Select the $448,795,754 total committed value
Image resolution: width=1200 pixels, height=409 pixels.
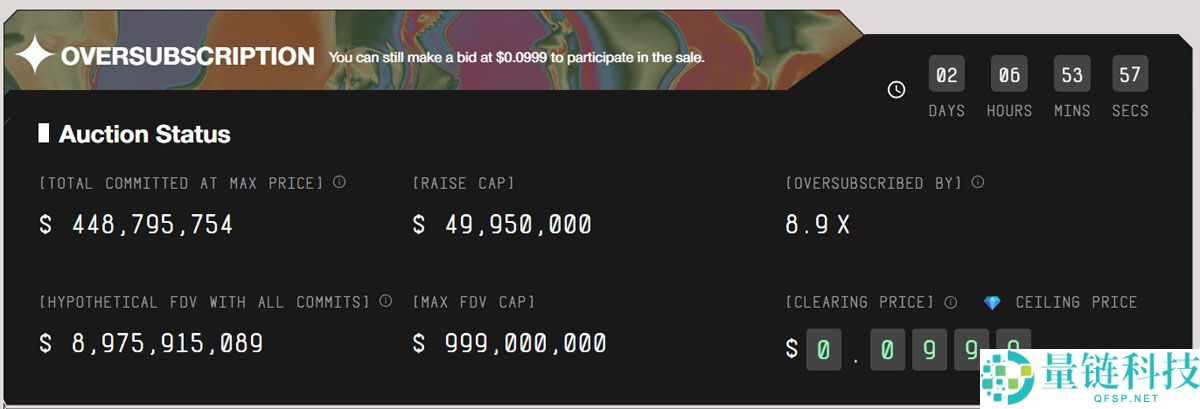(136, 225)
